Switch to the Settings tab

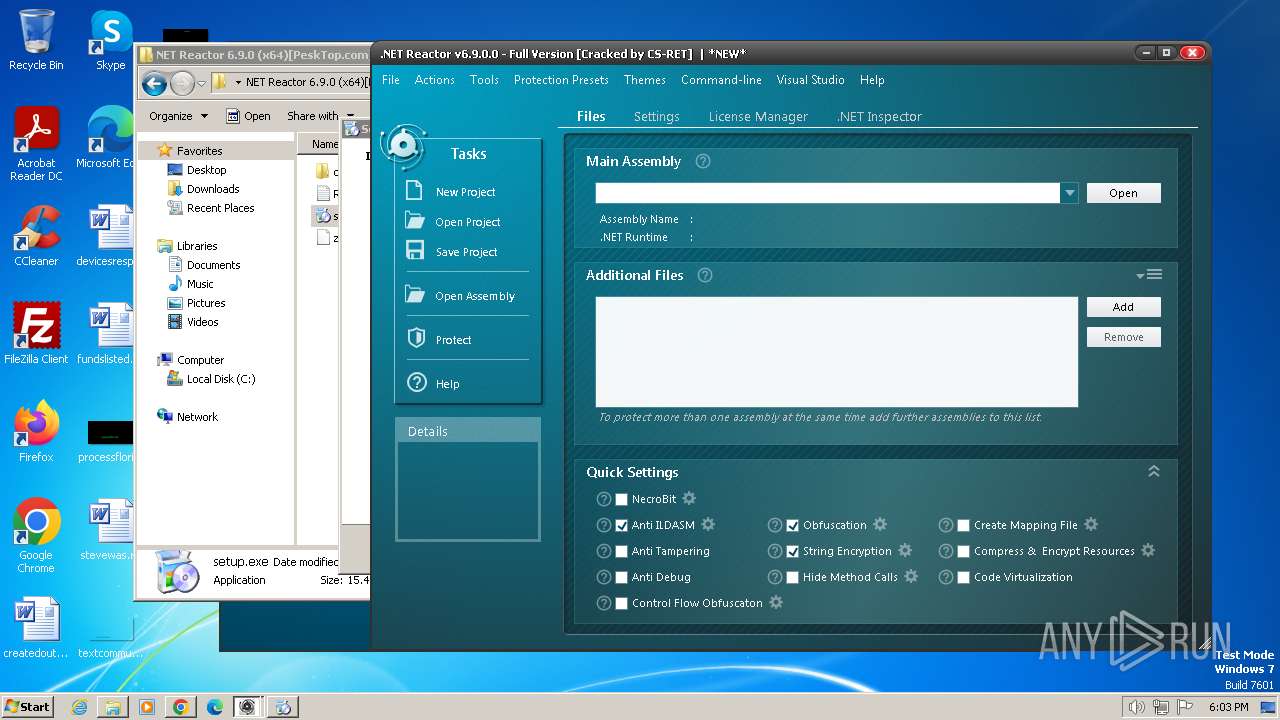point(657,116)
